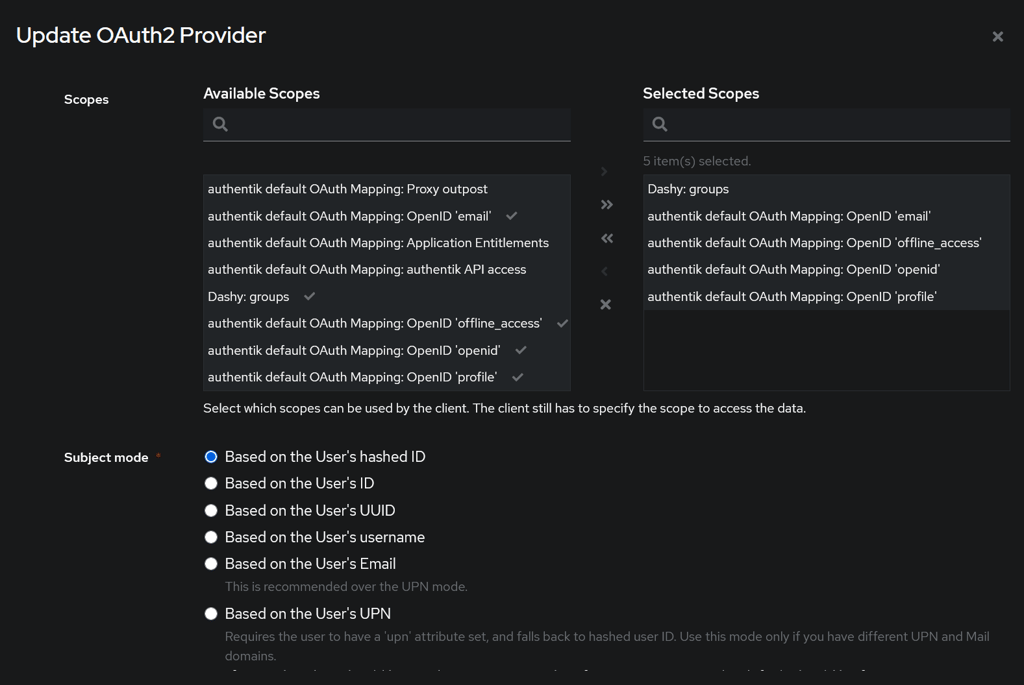Select Application Entitlements mapping in available list
1024x685 pixels.
387,242
